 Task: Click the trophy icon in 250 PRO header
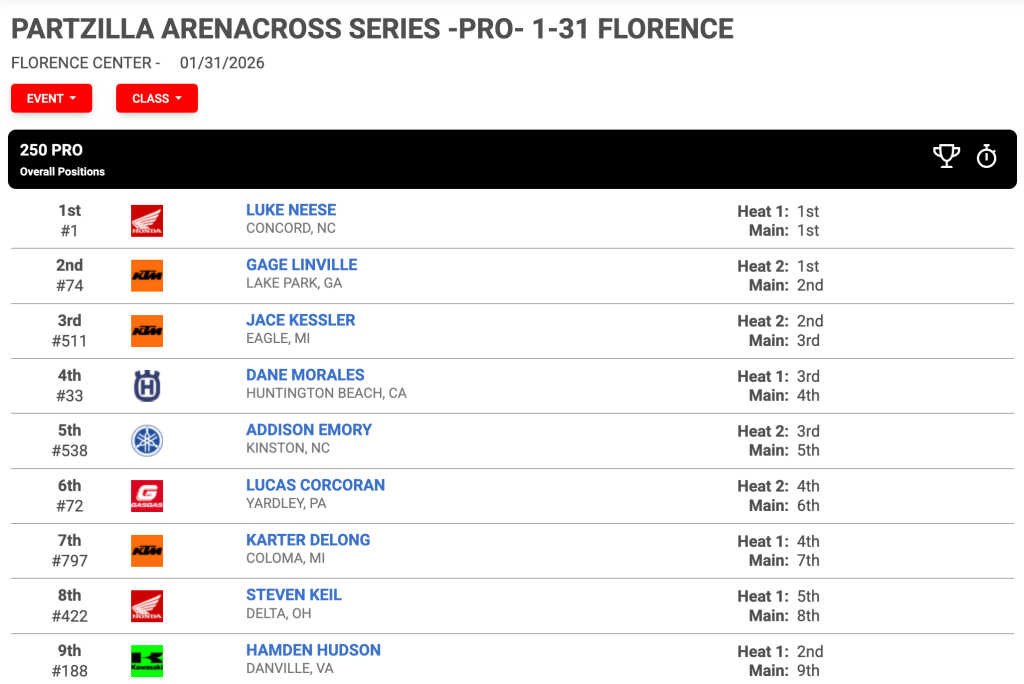click(x=946, y=157)
